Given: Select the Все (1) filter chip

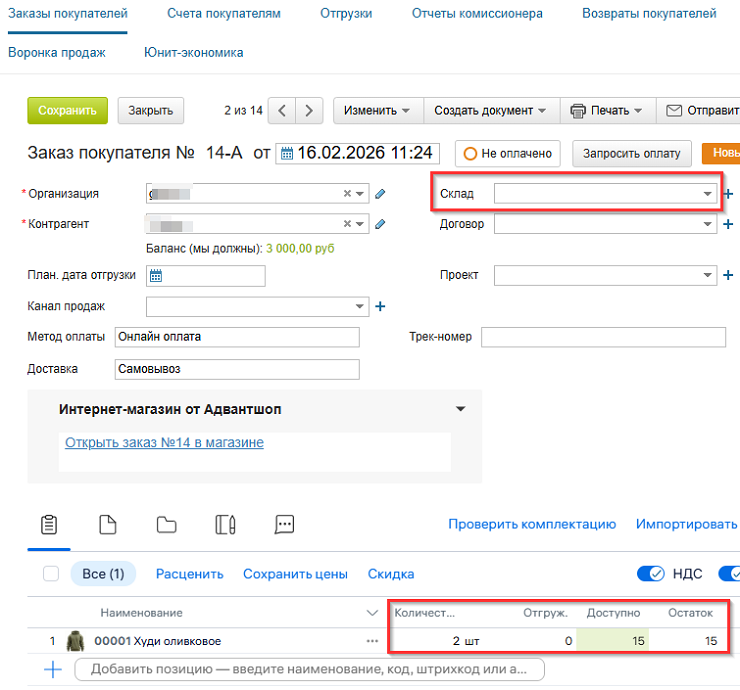Looking at the screenshot, I should tap(103, 574).
